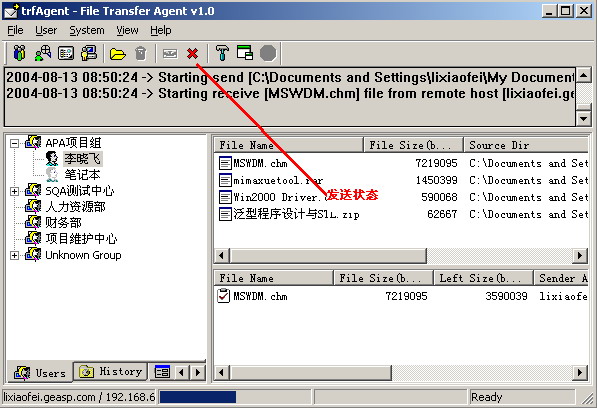Select the 人力资源部 group

tap(76, 207)
